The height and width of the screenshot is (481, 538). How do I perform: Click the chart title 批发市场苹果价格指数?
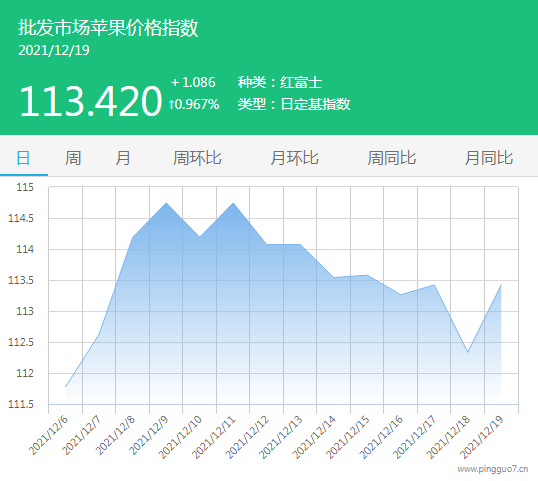pos(108,27)
